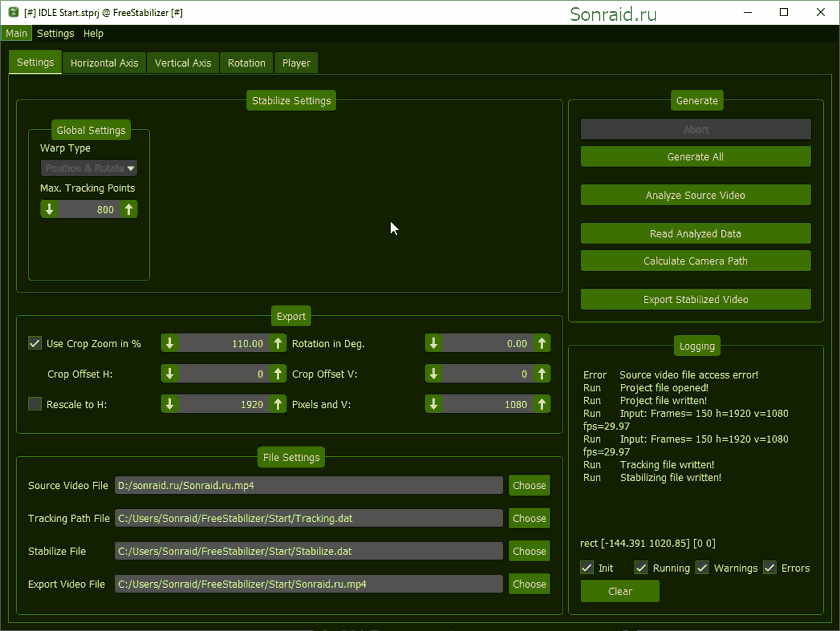Click the FreeStabilizer app icon in title bar
The image size is (840, 631).
pyautogui.click(x=13, y=12)
